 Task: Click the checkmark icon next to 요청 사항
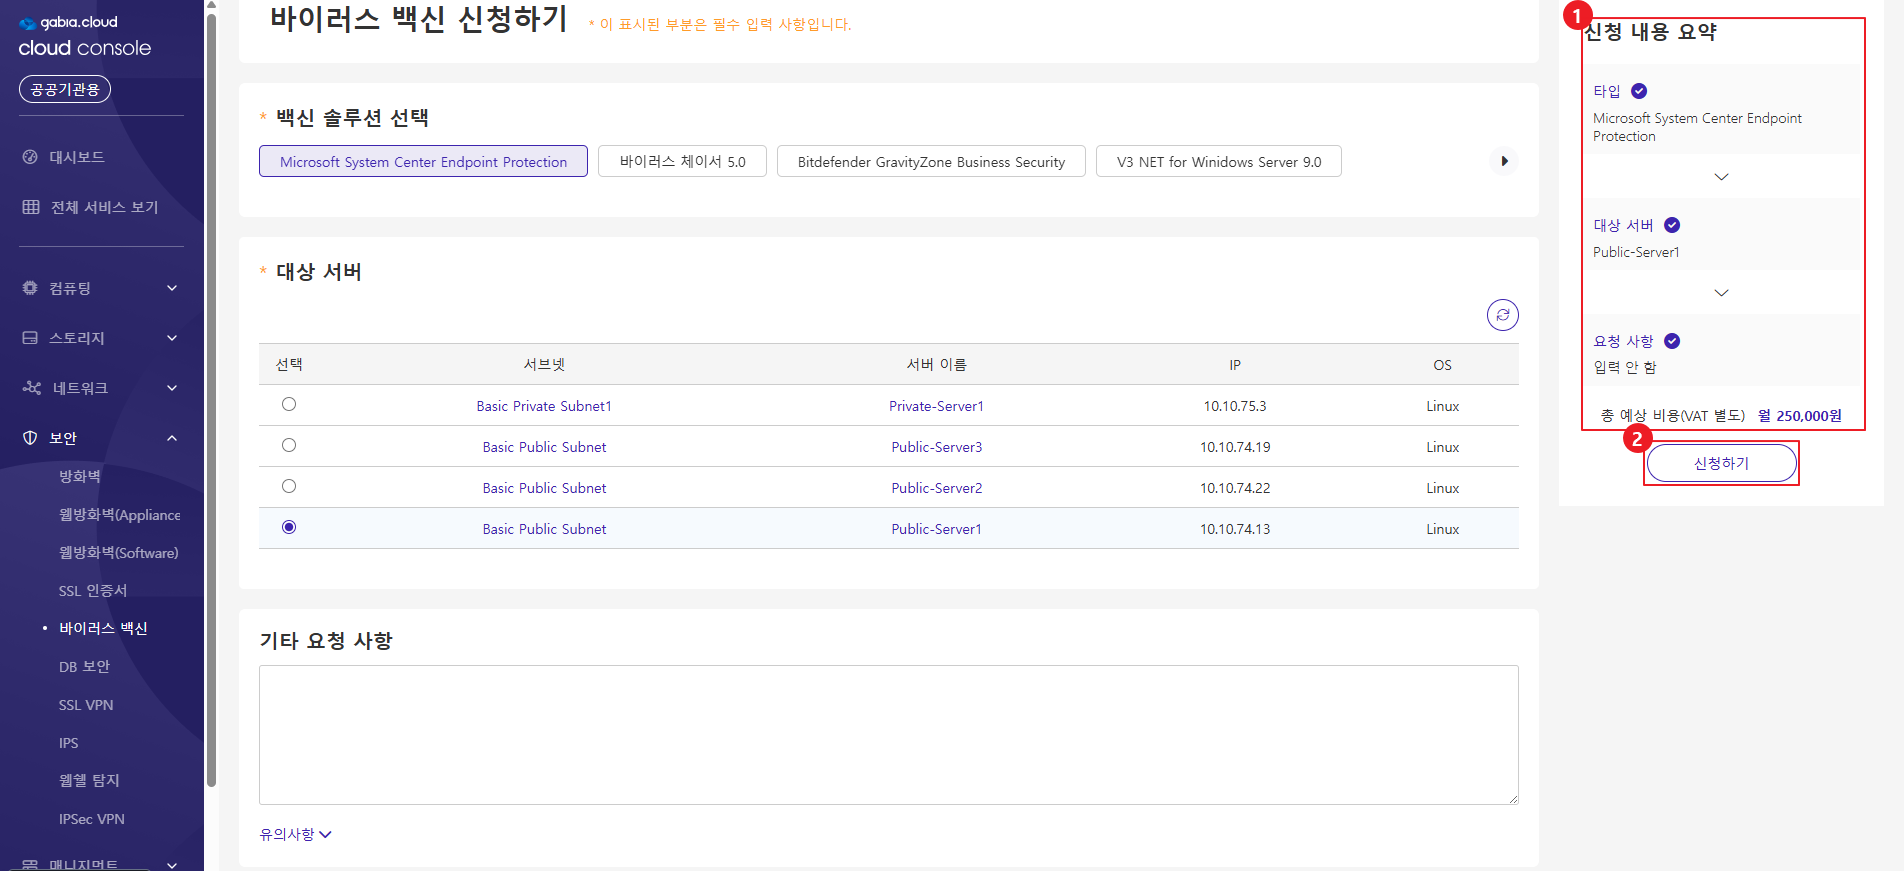tap(1672, 341)
